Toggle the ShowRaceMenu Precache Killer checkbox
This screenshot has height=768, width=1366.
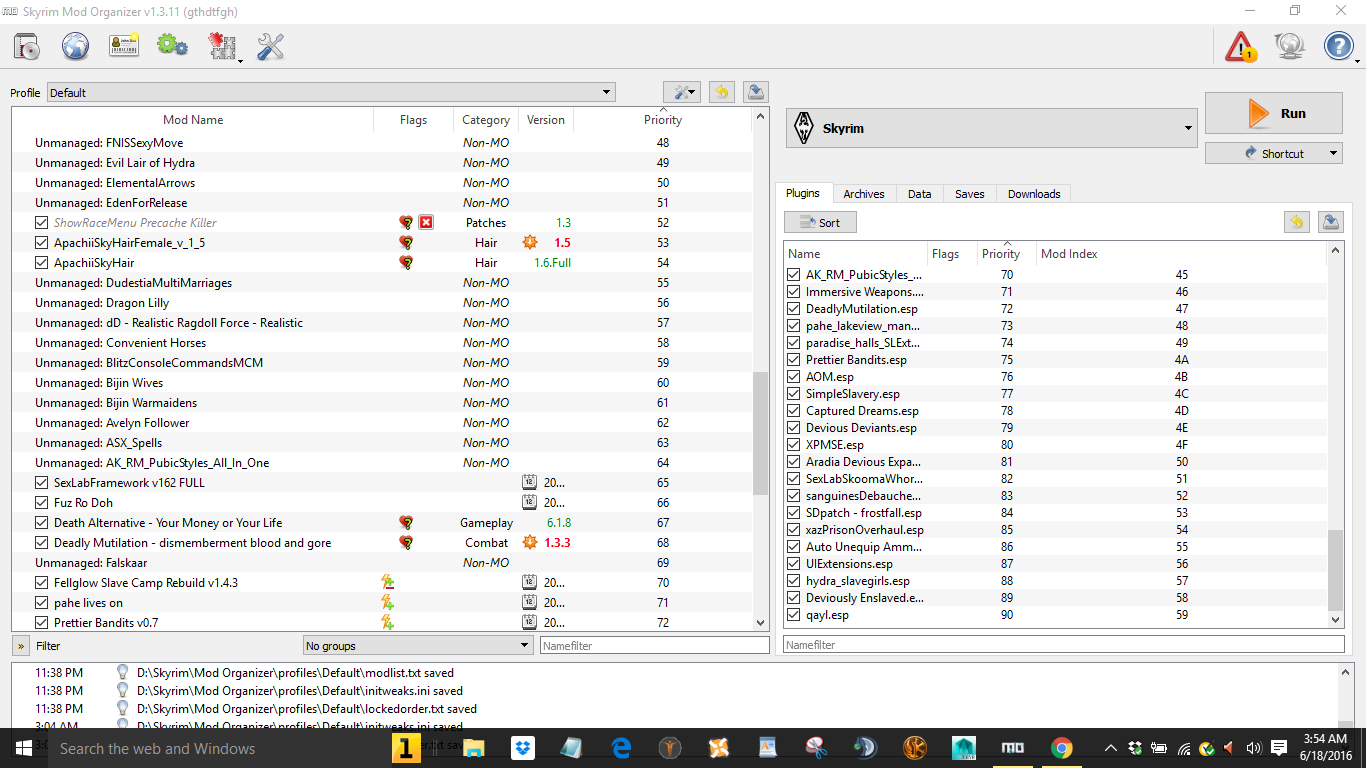click(42, 223)
